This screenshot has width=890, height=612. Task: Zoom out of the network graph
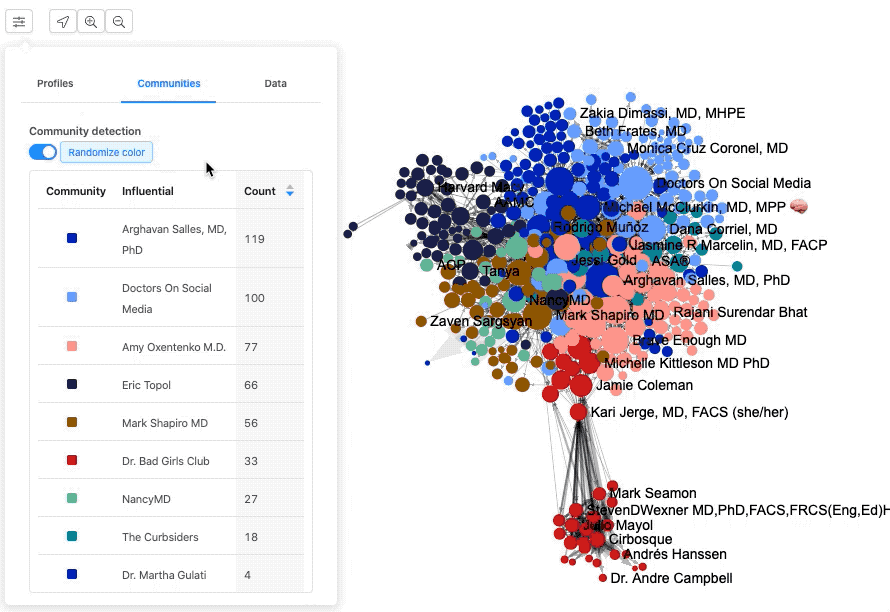pos(119,22)
